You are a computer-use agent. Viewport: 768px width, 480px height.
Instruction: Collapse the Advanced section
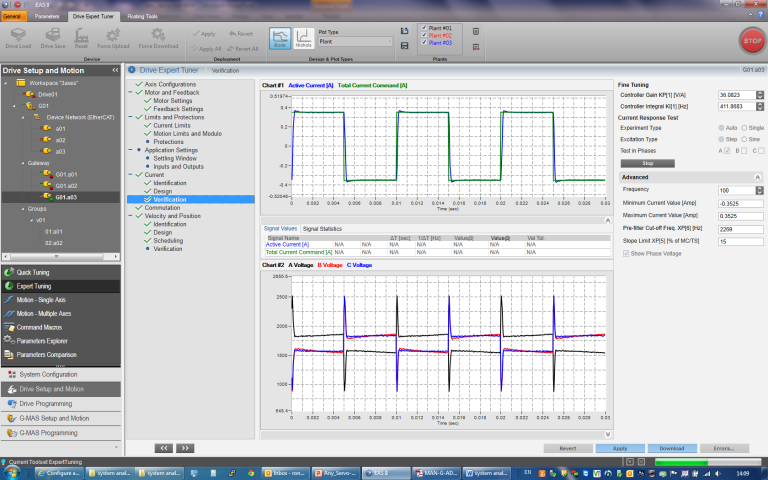759,177
